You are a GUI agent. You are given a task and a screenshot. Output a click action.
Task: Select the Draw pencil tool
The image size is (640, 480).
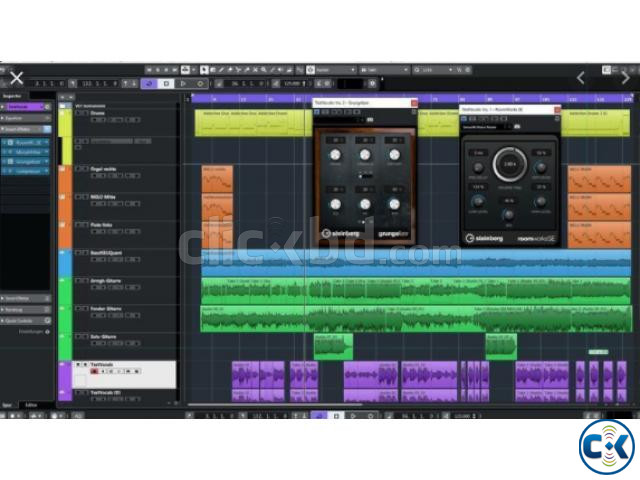pos(221,70)
